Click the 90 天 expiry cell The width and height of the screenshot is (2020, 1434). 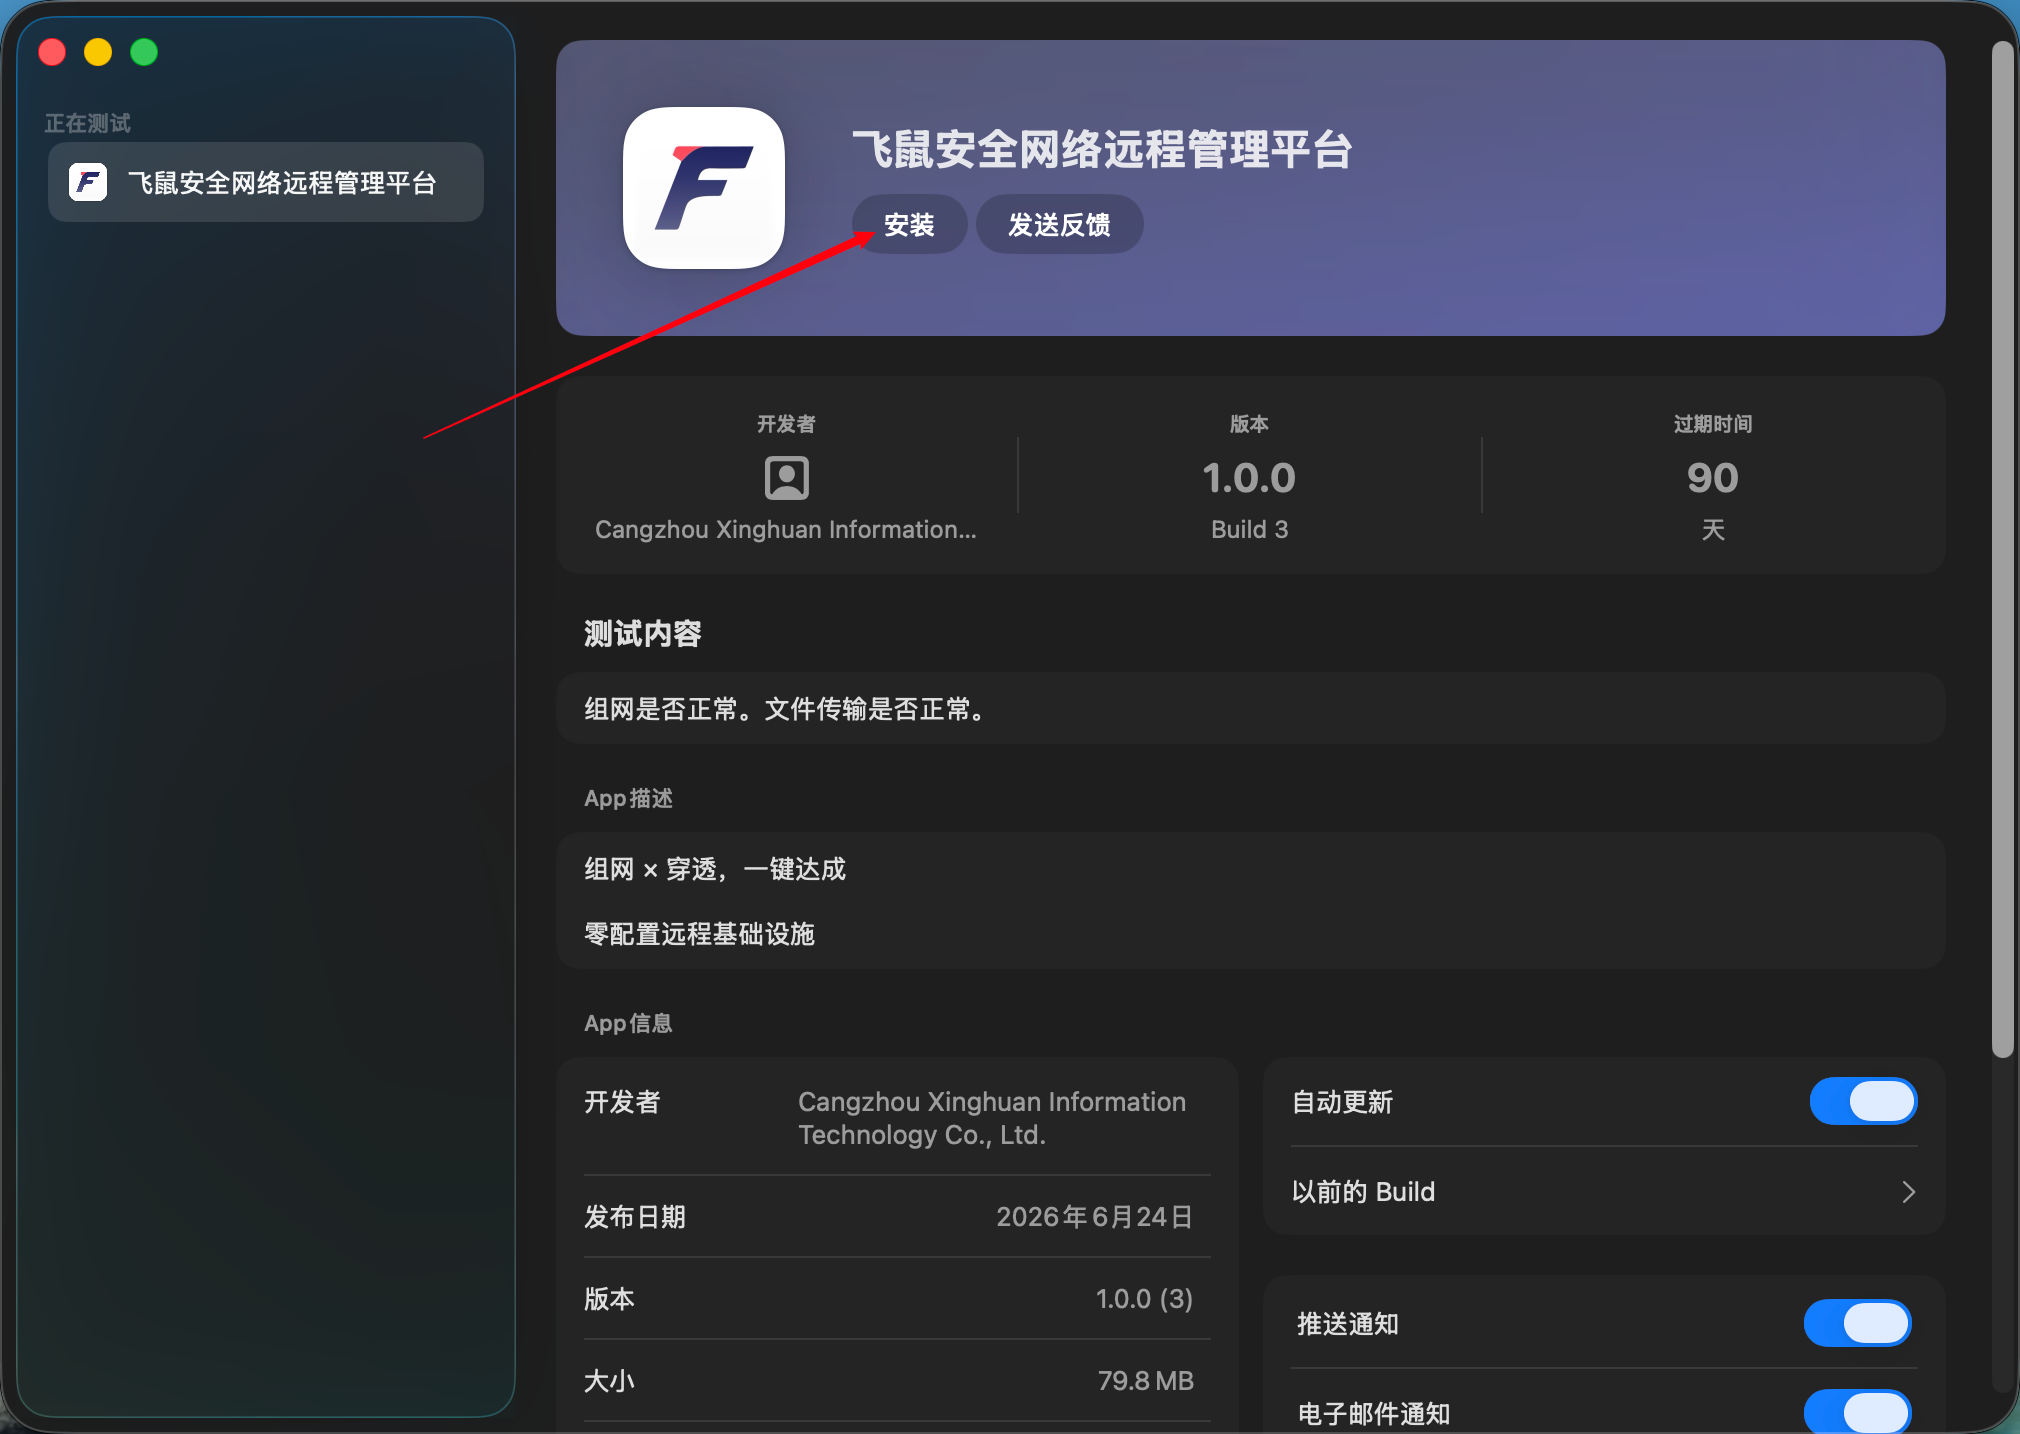1712,476
